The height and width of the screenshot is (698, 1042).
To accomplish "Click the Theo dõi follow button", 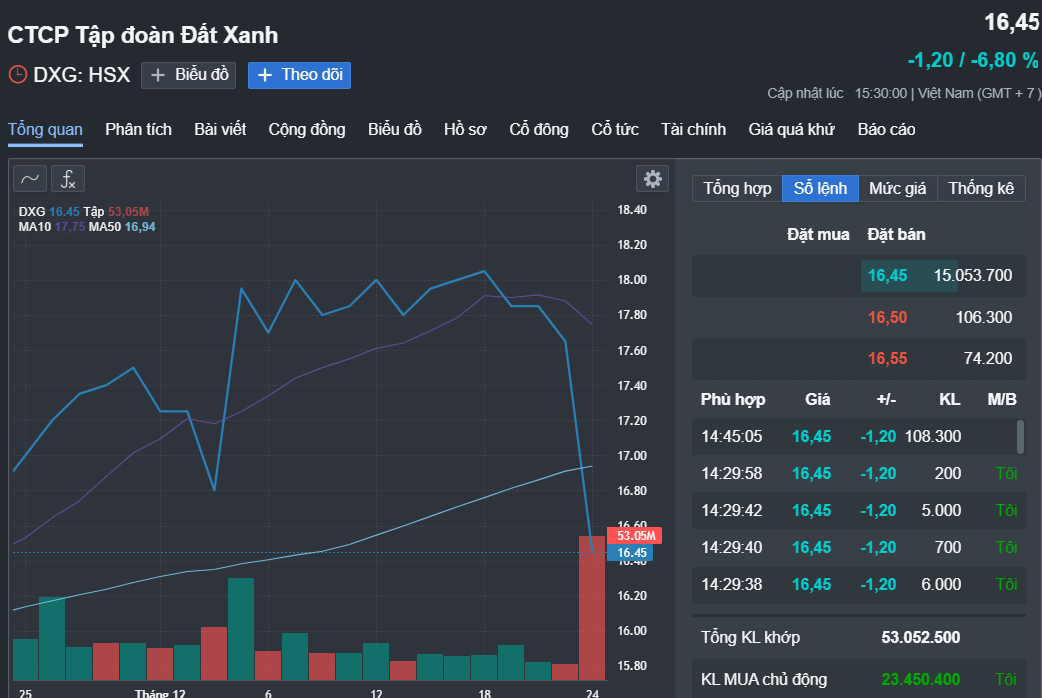I will click(299, 75).
